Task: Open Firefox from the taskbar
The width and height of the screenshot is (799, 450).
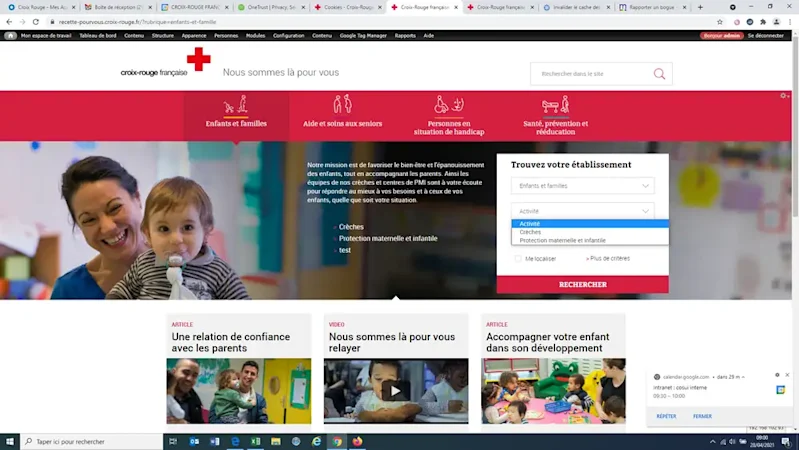Action: (357, 441)
